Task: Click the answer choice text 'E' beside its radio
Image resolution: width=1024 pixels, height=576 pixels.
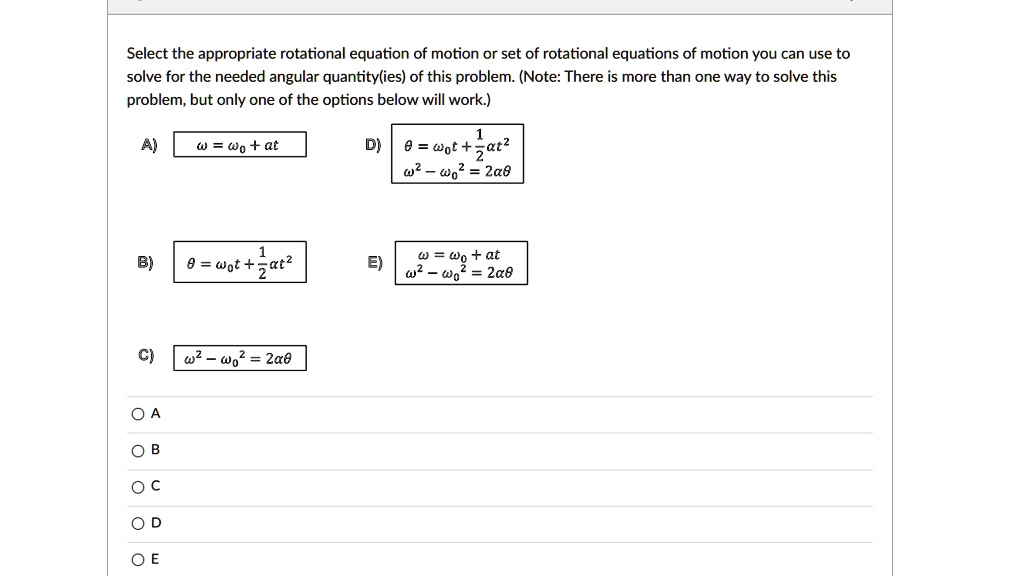Action: pos(155,559)
